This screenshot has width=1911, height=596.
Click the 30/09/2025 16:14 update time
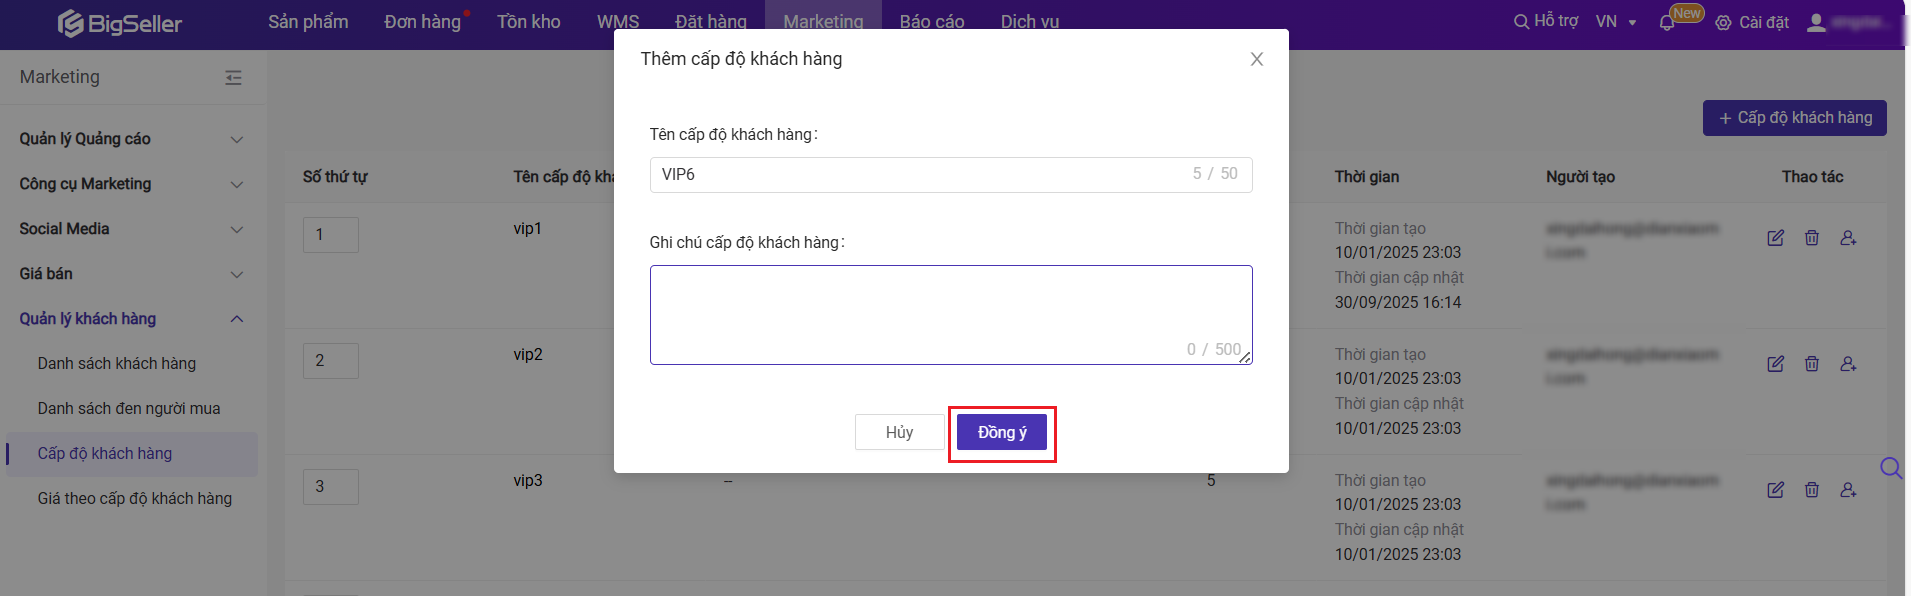[1398, 302]
